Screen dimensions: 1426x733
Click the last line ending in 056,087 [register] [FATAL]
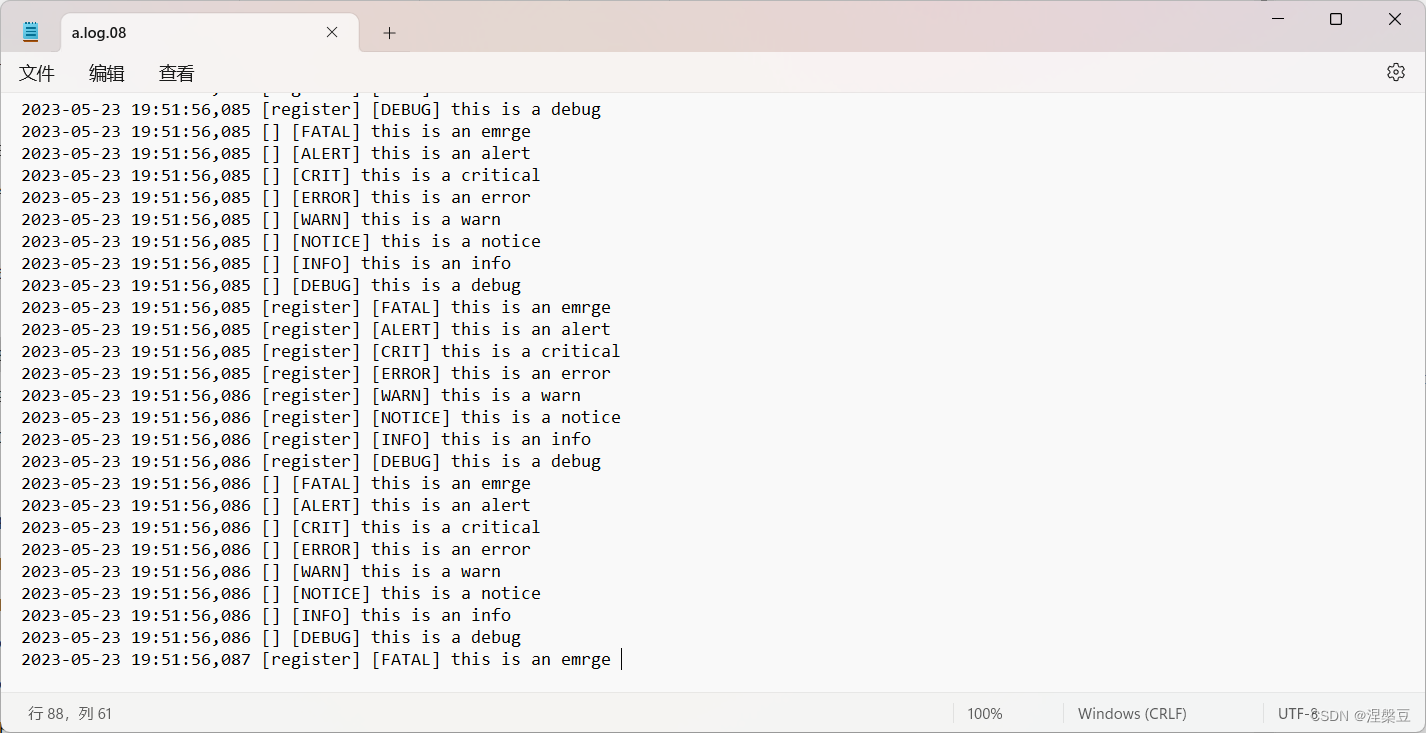316,659
